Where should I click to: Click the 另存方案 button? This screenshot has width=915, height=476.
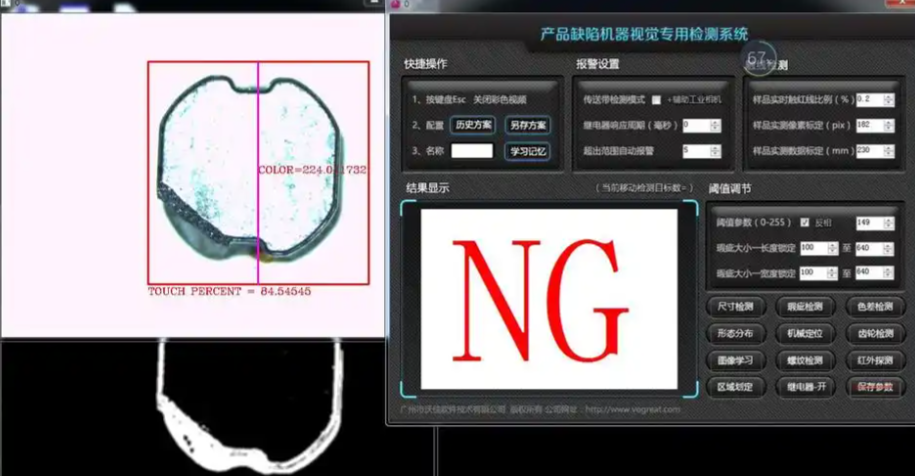click(x=528, y=125)
